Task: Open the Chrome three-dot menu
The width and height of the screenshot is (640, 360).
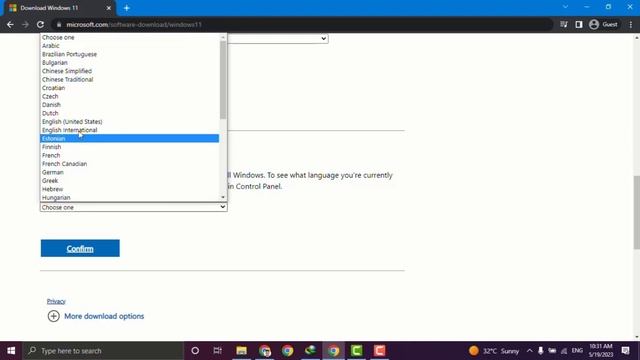Action: tap(631, 24)
